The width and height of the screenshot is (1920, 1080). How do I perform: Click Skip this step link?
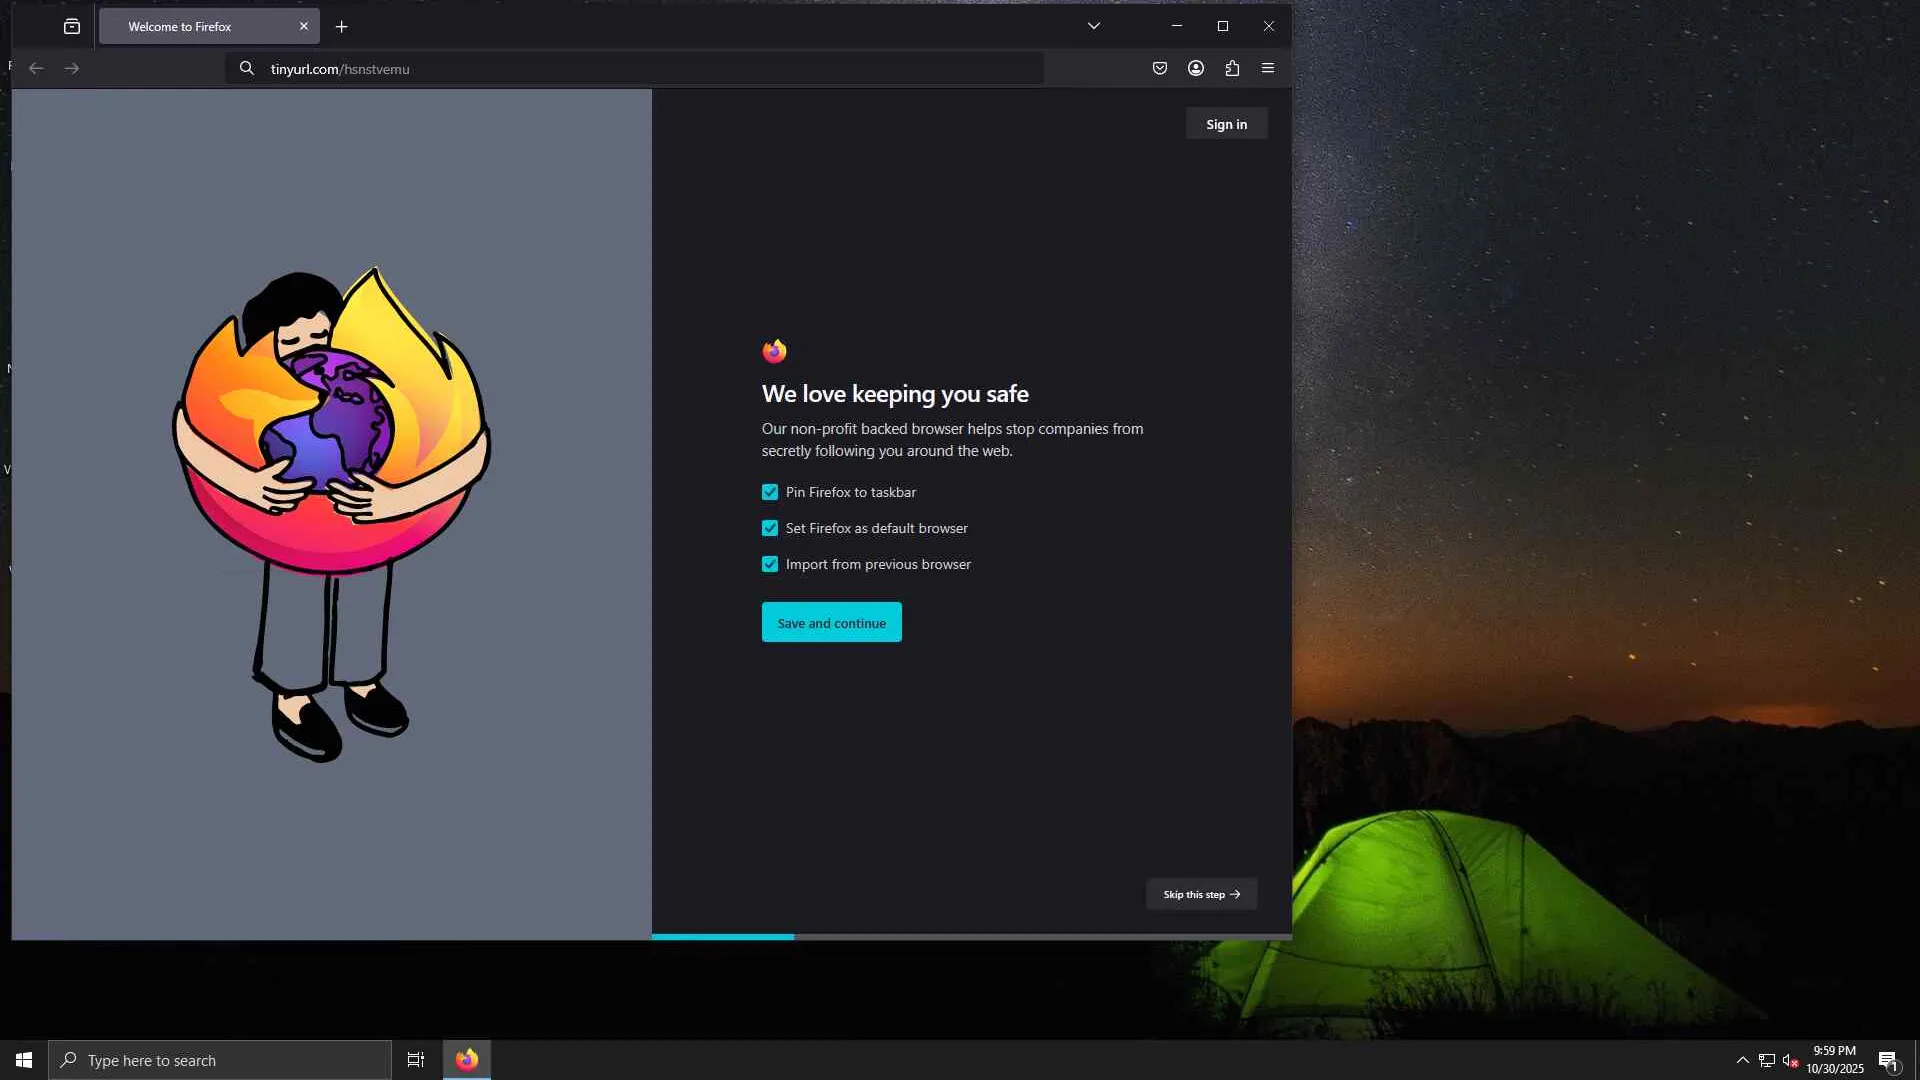(x=1201, y=894)
